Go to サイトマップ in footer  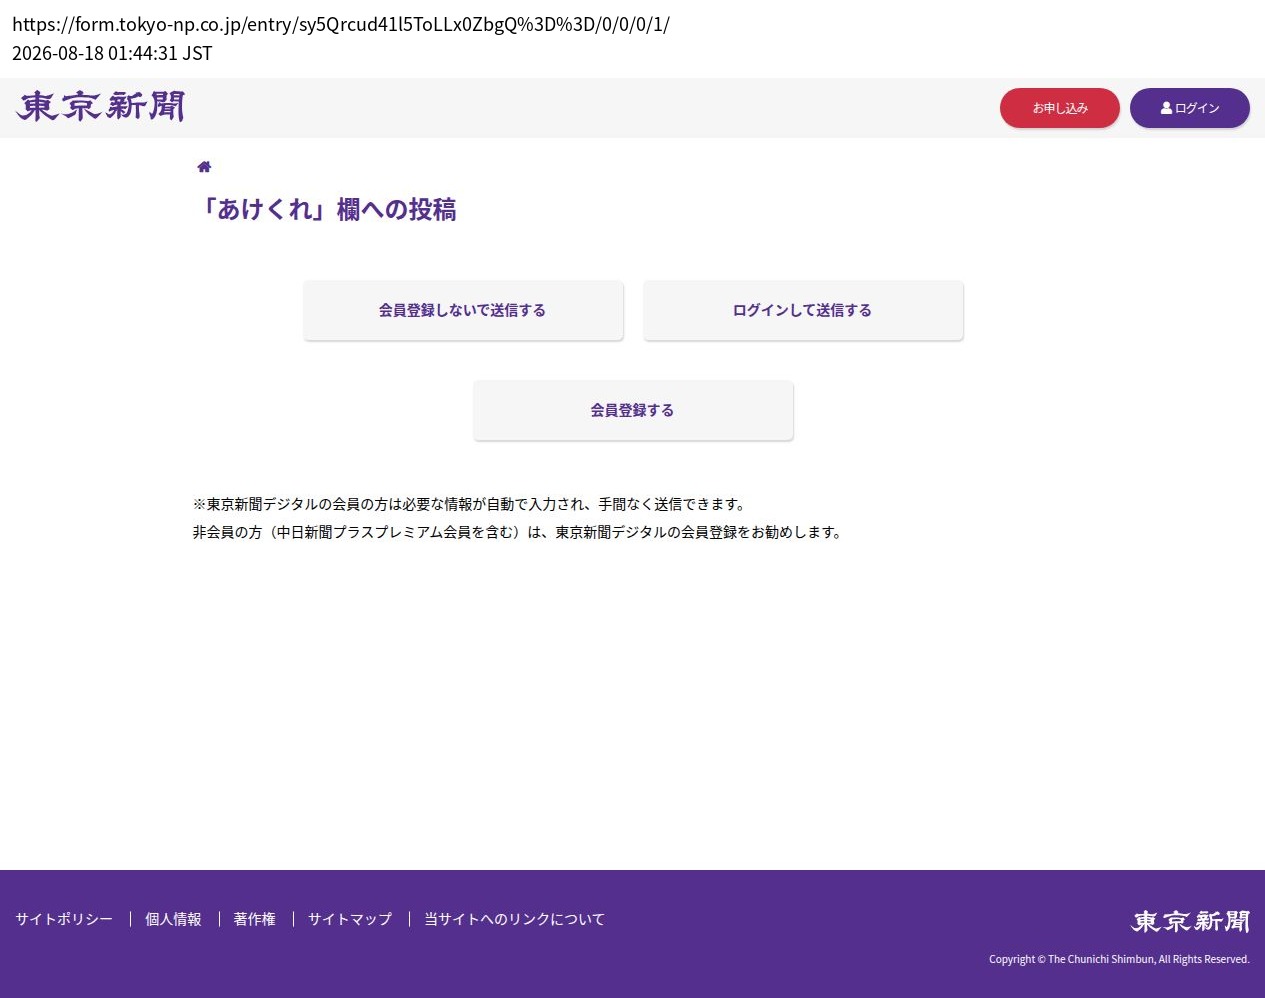coord(350,919)
